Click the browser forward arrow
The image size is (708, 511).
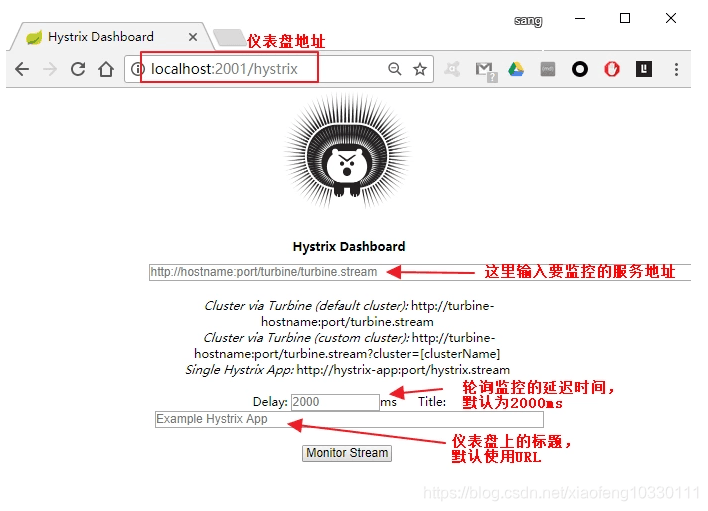[50, 69]
